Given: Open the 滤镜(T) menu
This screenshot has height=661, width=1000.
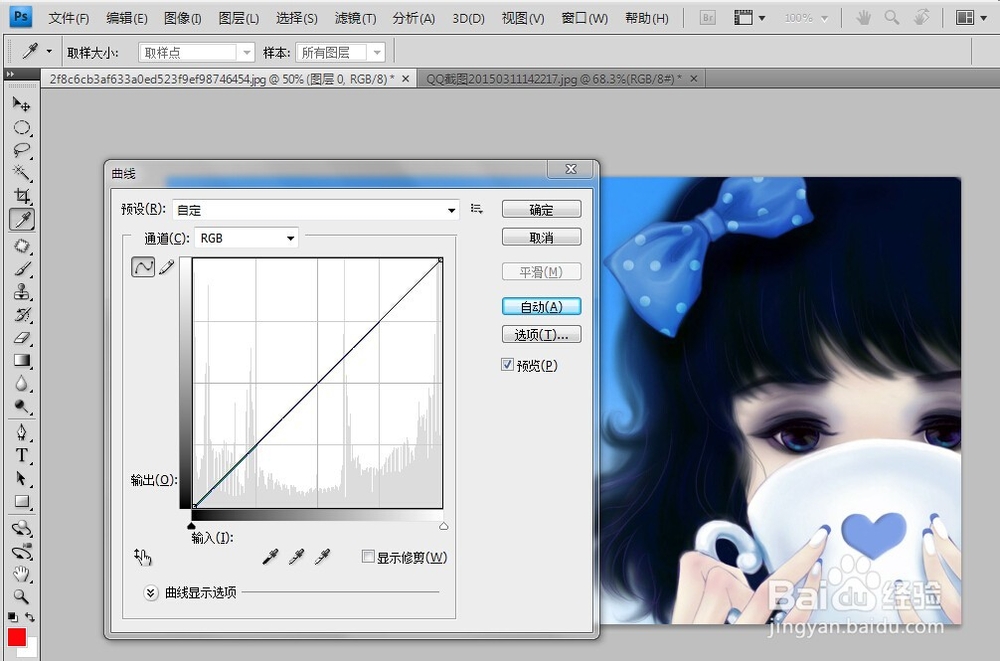Looking at the screenshot, I should 355,18.
